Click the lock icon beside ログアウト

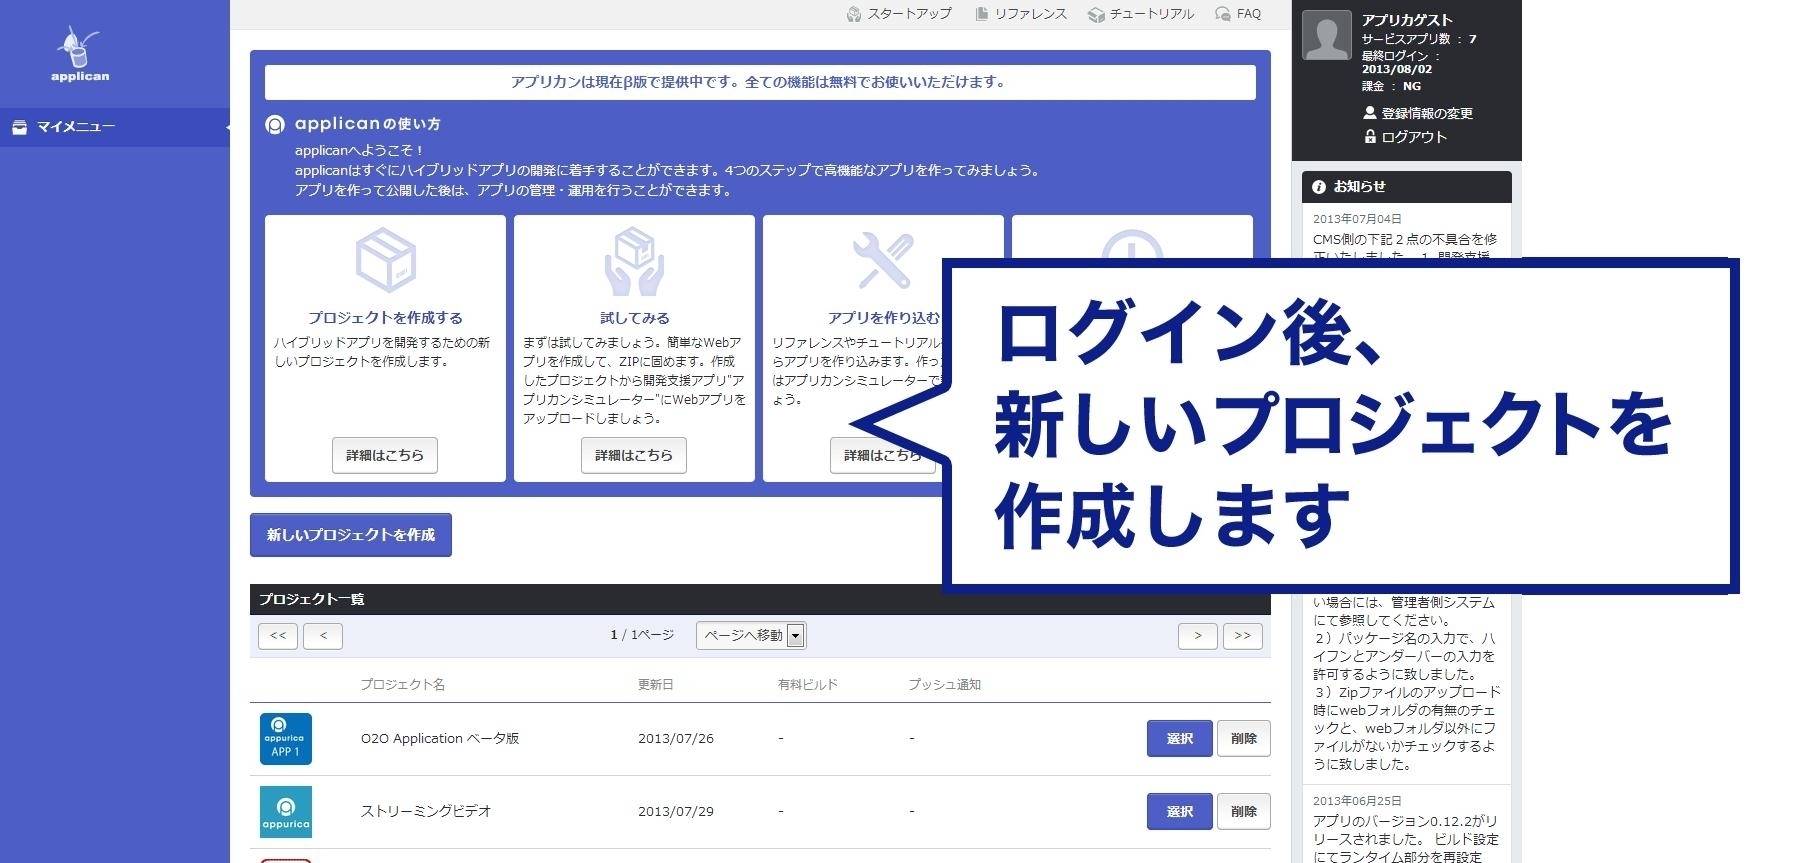point(1370,136)
